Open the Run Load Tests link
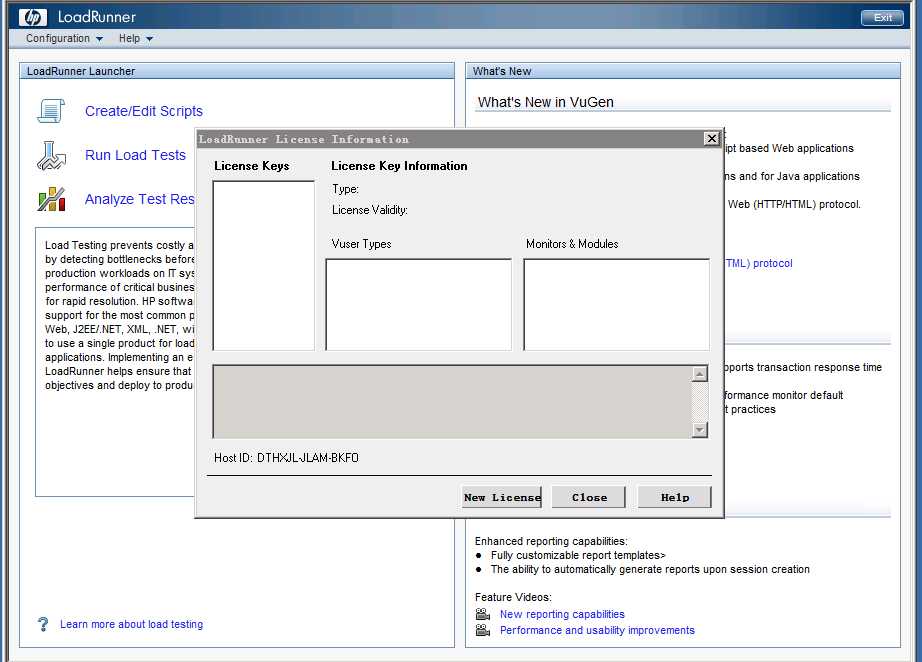The height and width of the screenshot is (662, 922). pyautogui.click(x=135, y=155)
